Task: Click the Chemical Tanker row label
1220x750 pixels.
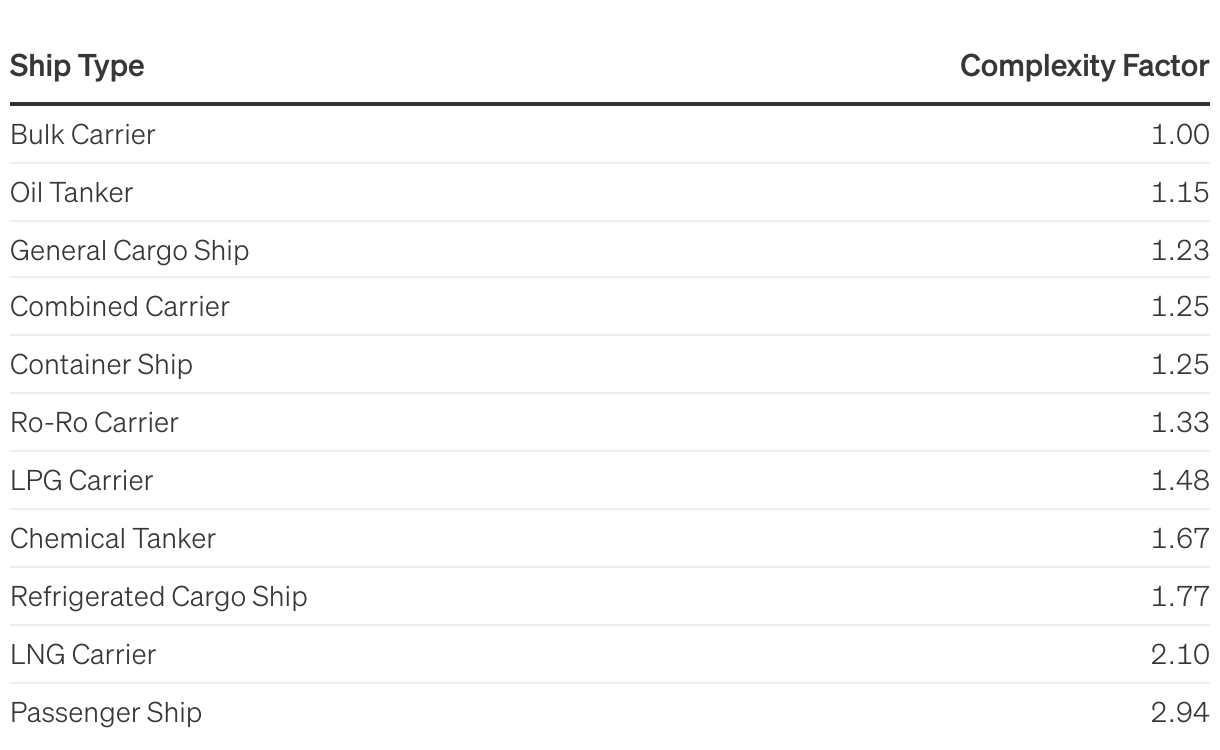Action: point(113,538)
